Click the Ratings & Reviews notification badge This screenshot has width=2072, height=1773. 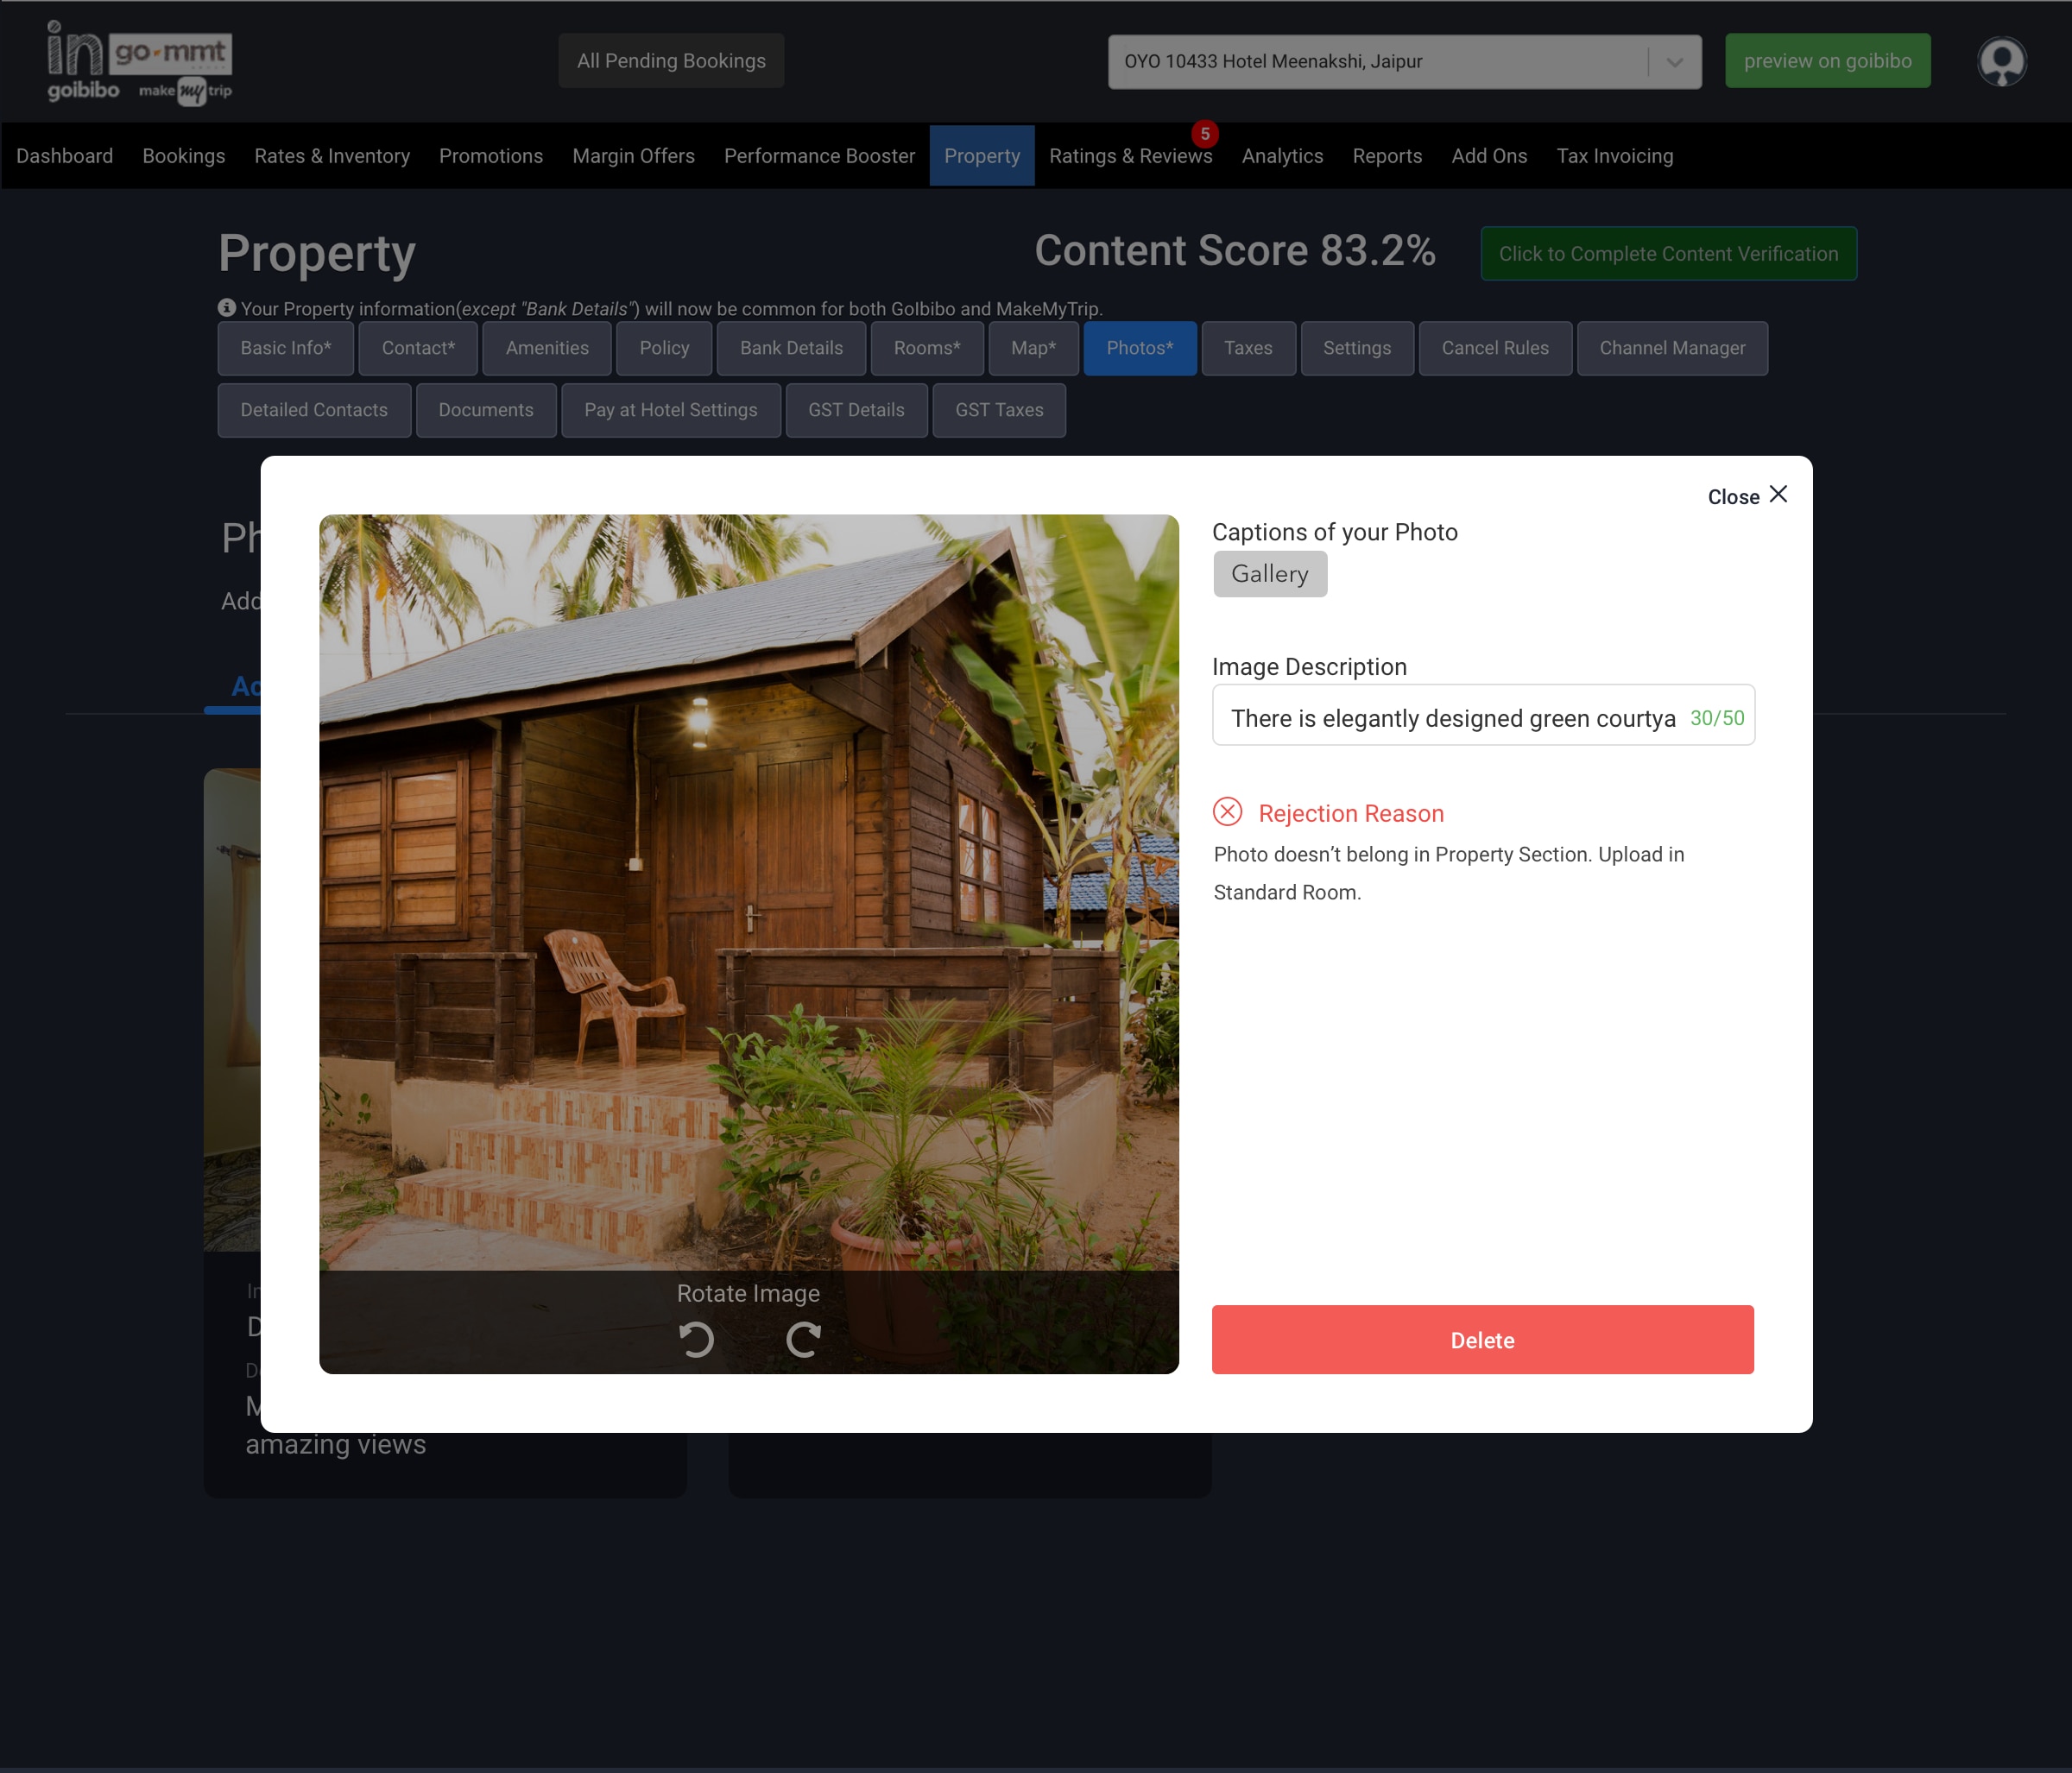(x=1204, y=134)
